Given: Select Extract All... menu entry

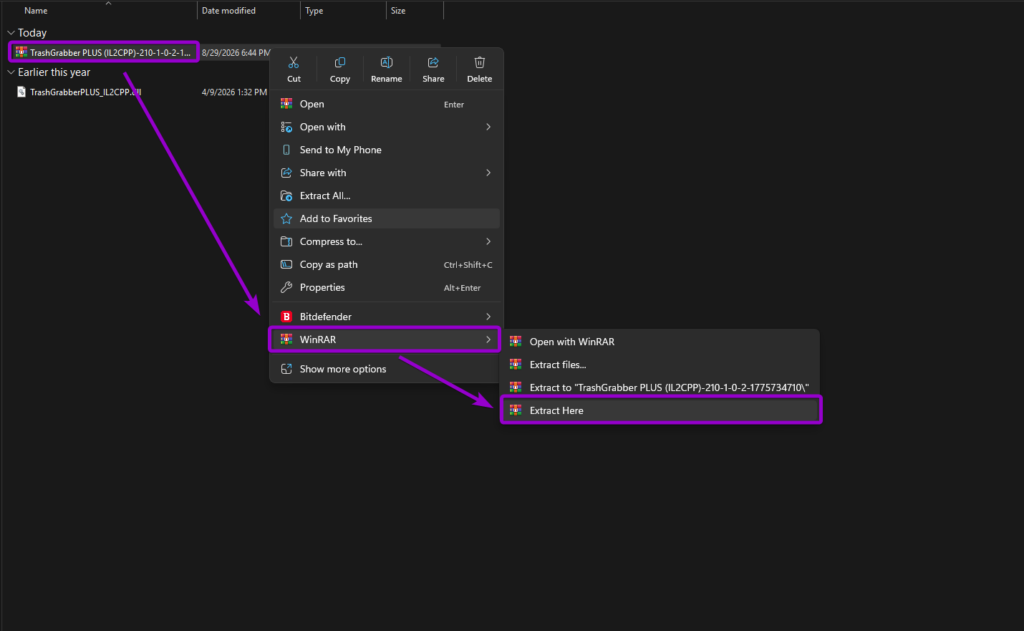Looking at the screenshot, I should pyautogui.click(x=386, y=195).
